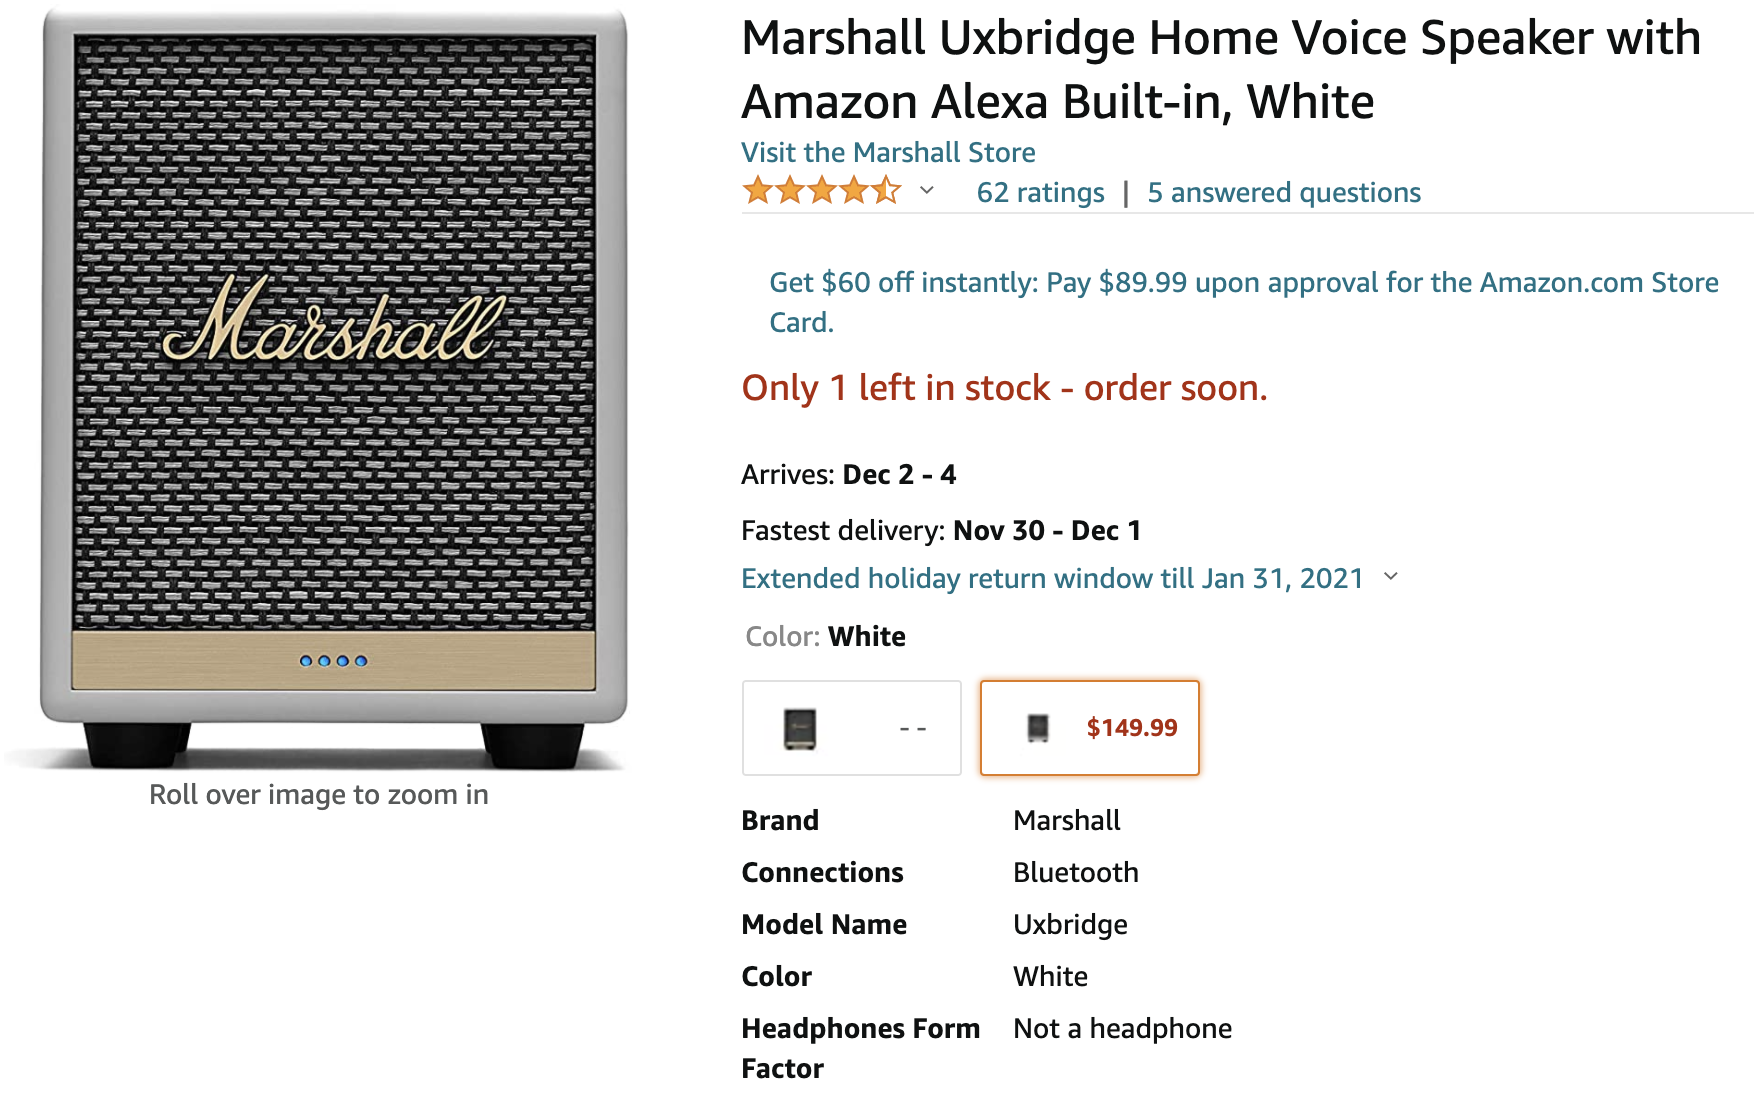
Task: Click the star rating icons
Action: click(x=821, y=191)
